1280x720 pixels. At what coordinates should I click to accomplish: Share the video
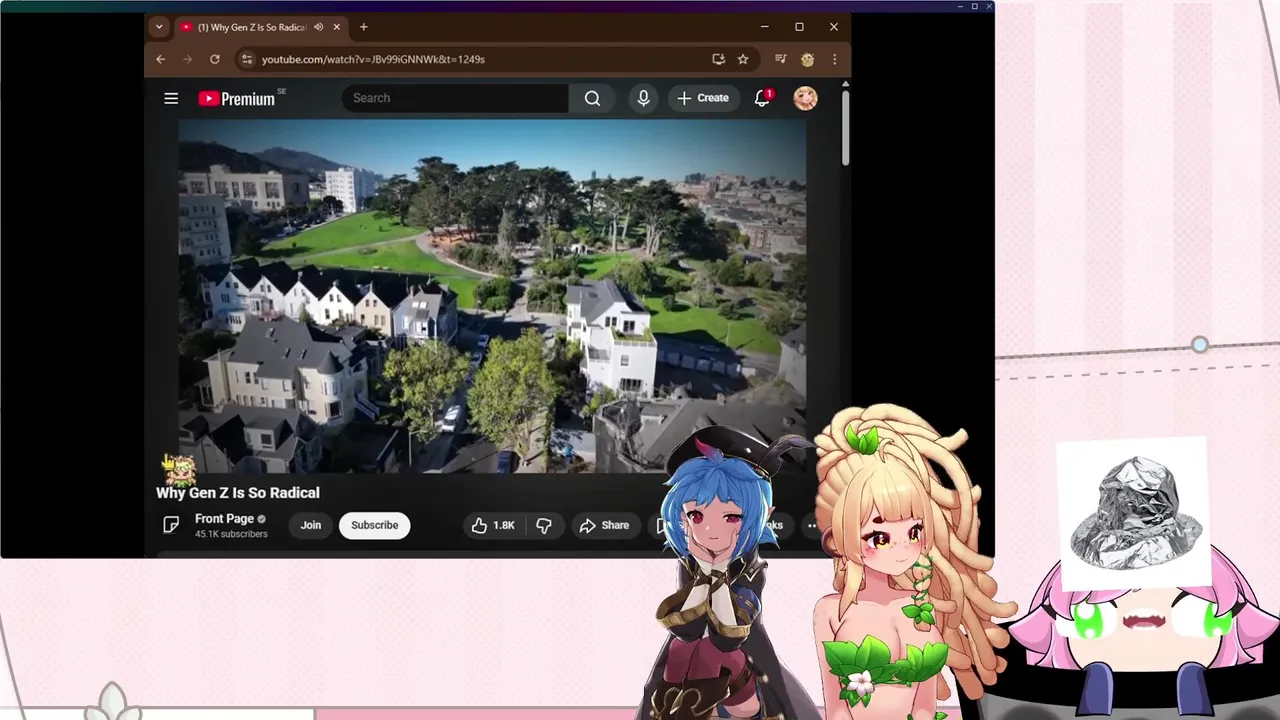604,525
